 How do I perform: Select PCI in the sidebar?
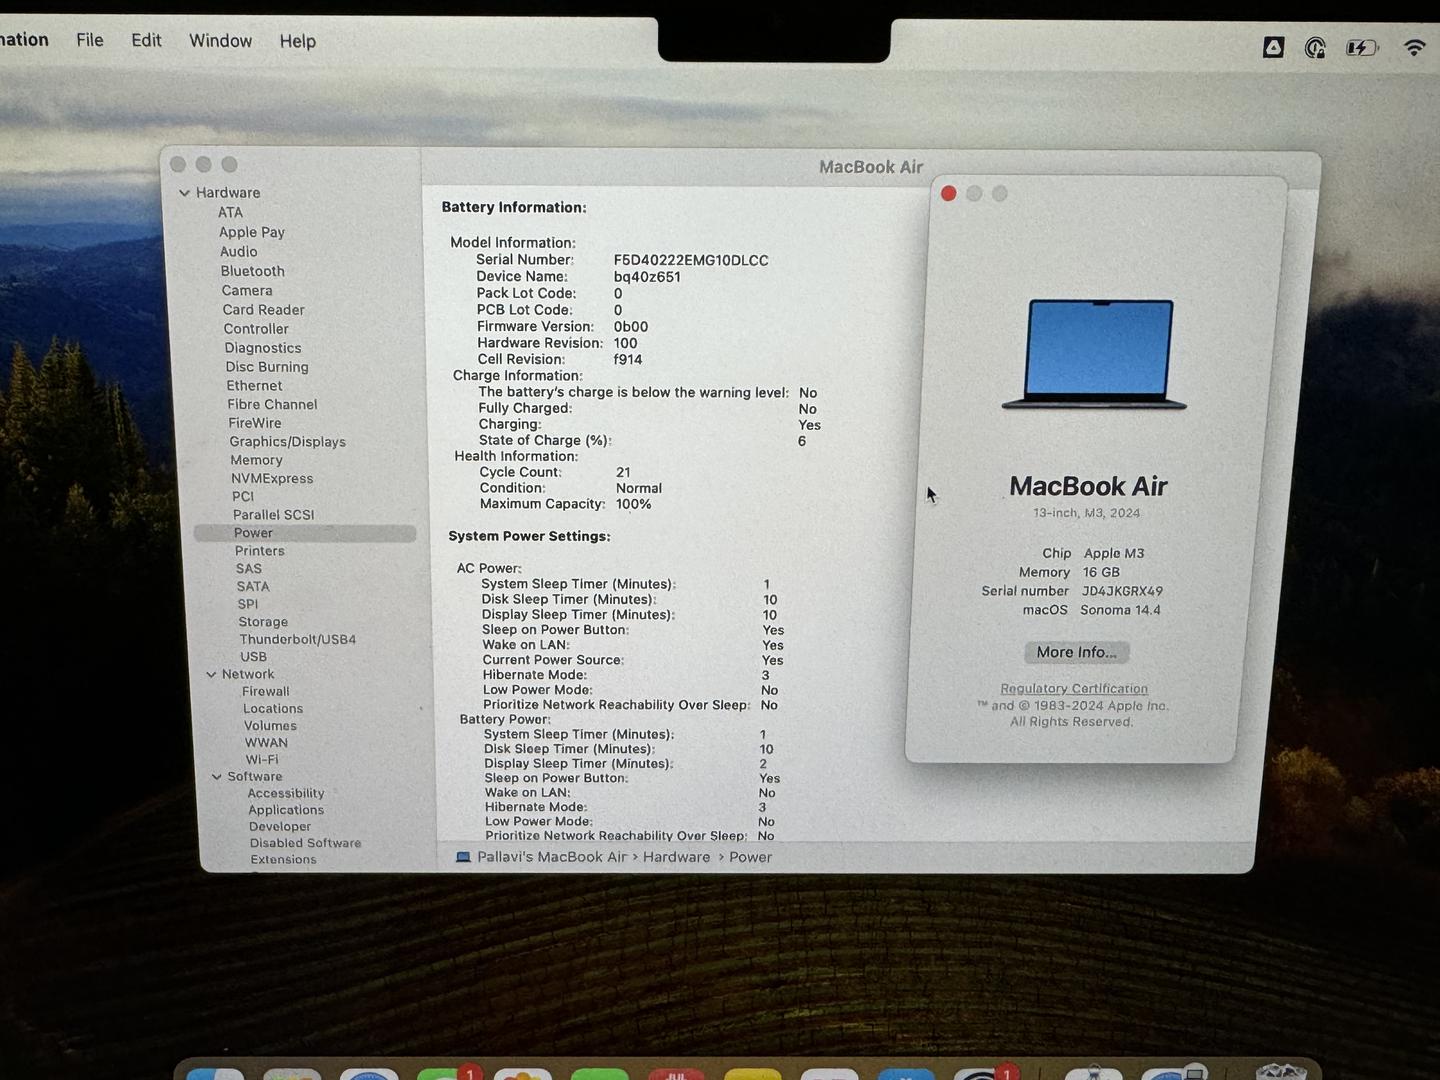pyautogui.click(x=243, y=497)
